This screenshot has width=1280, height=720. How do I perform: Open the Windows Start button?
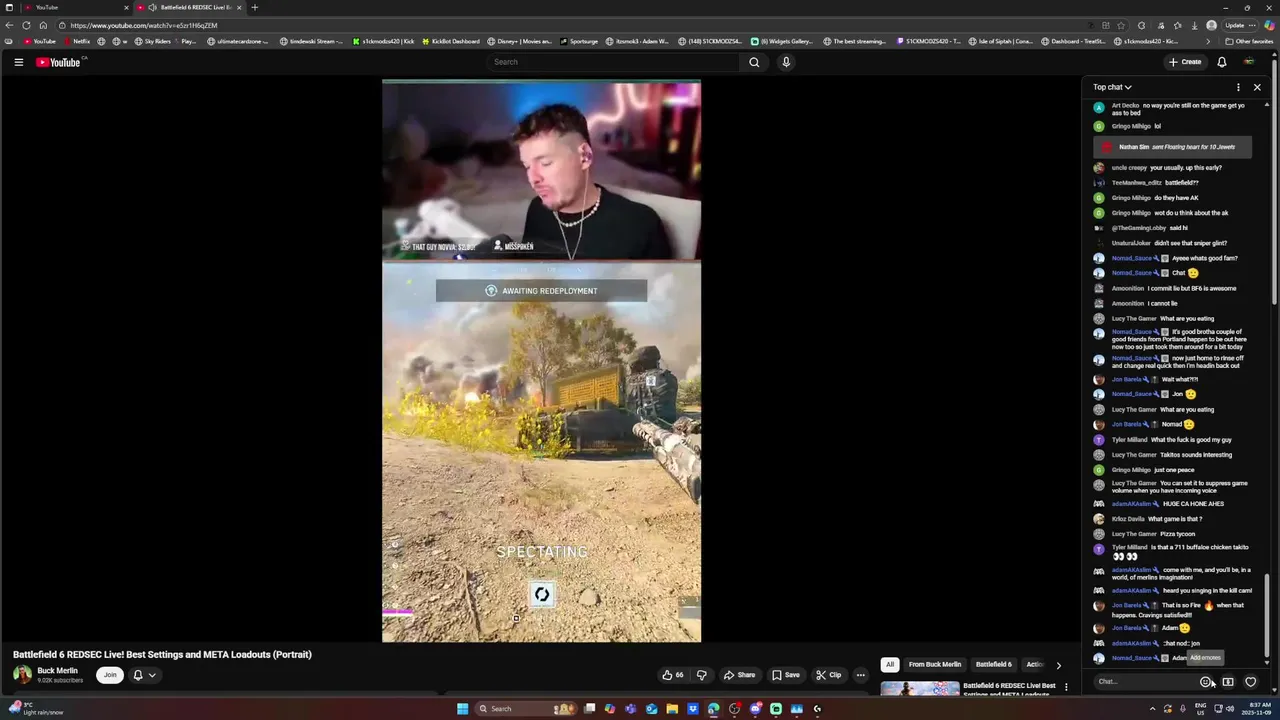click(462, 709)
